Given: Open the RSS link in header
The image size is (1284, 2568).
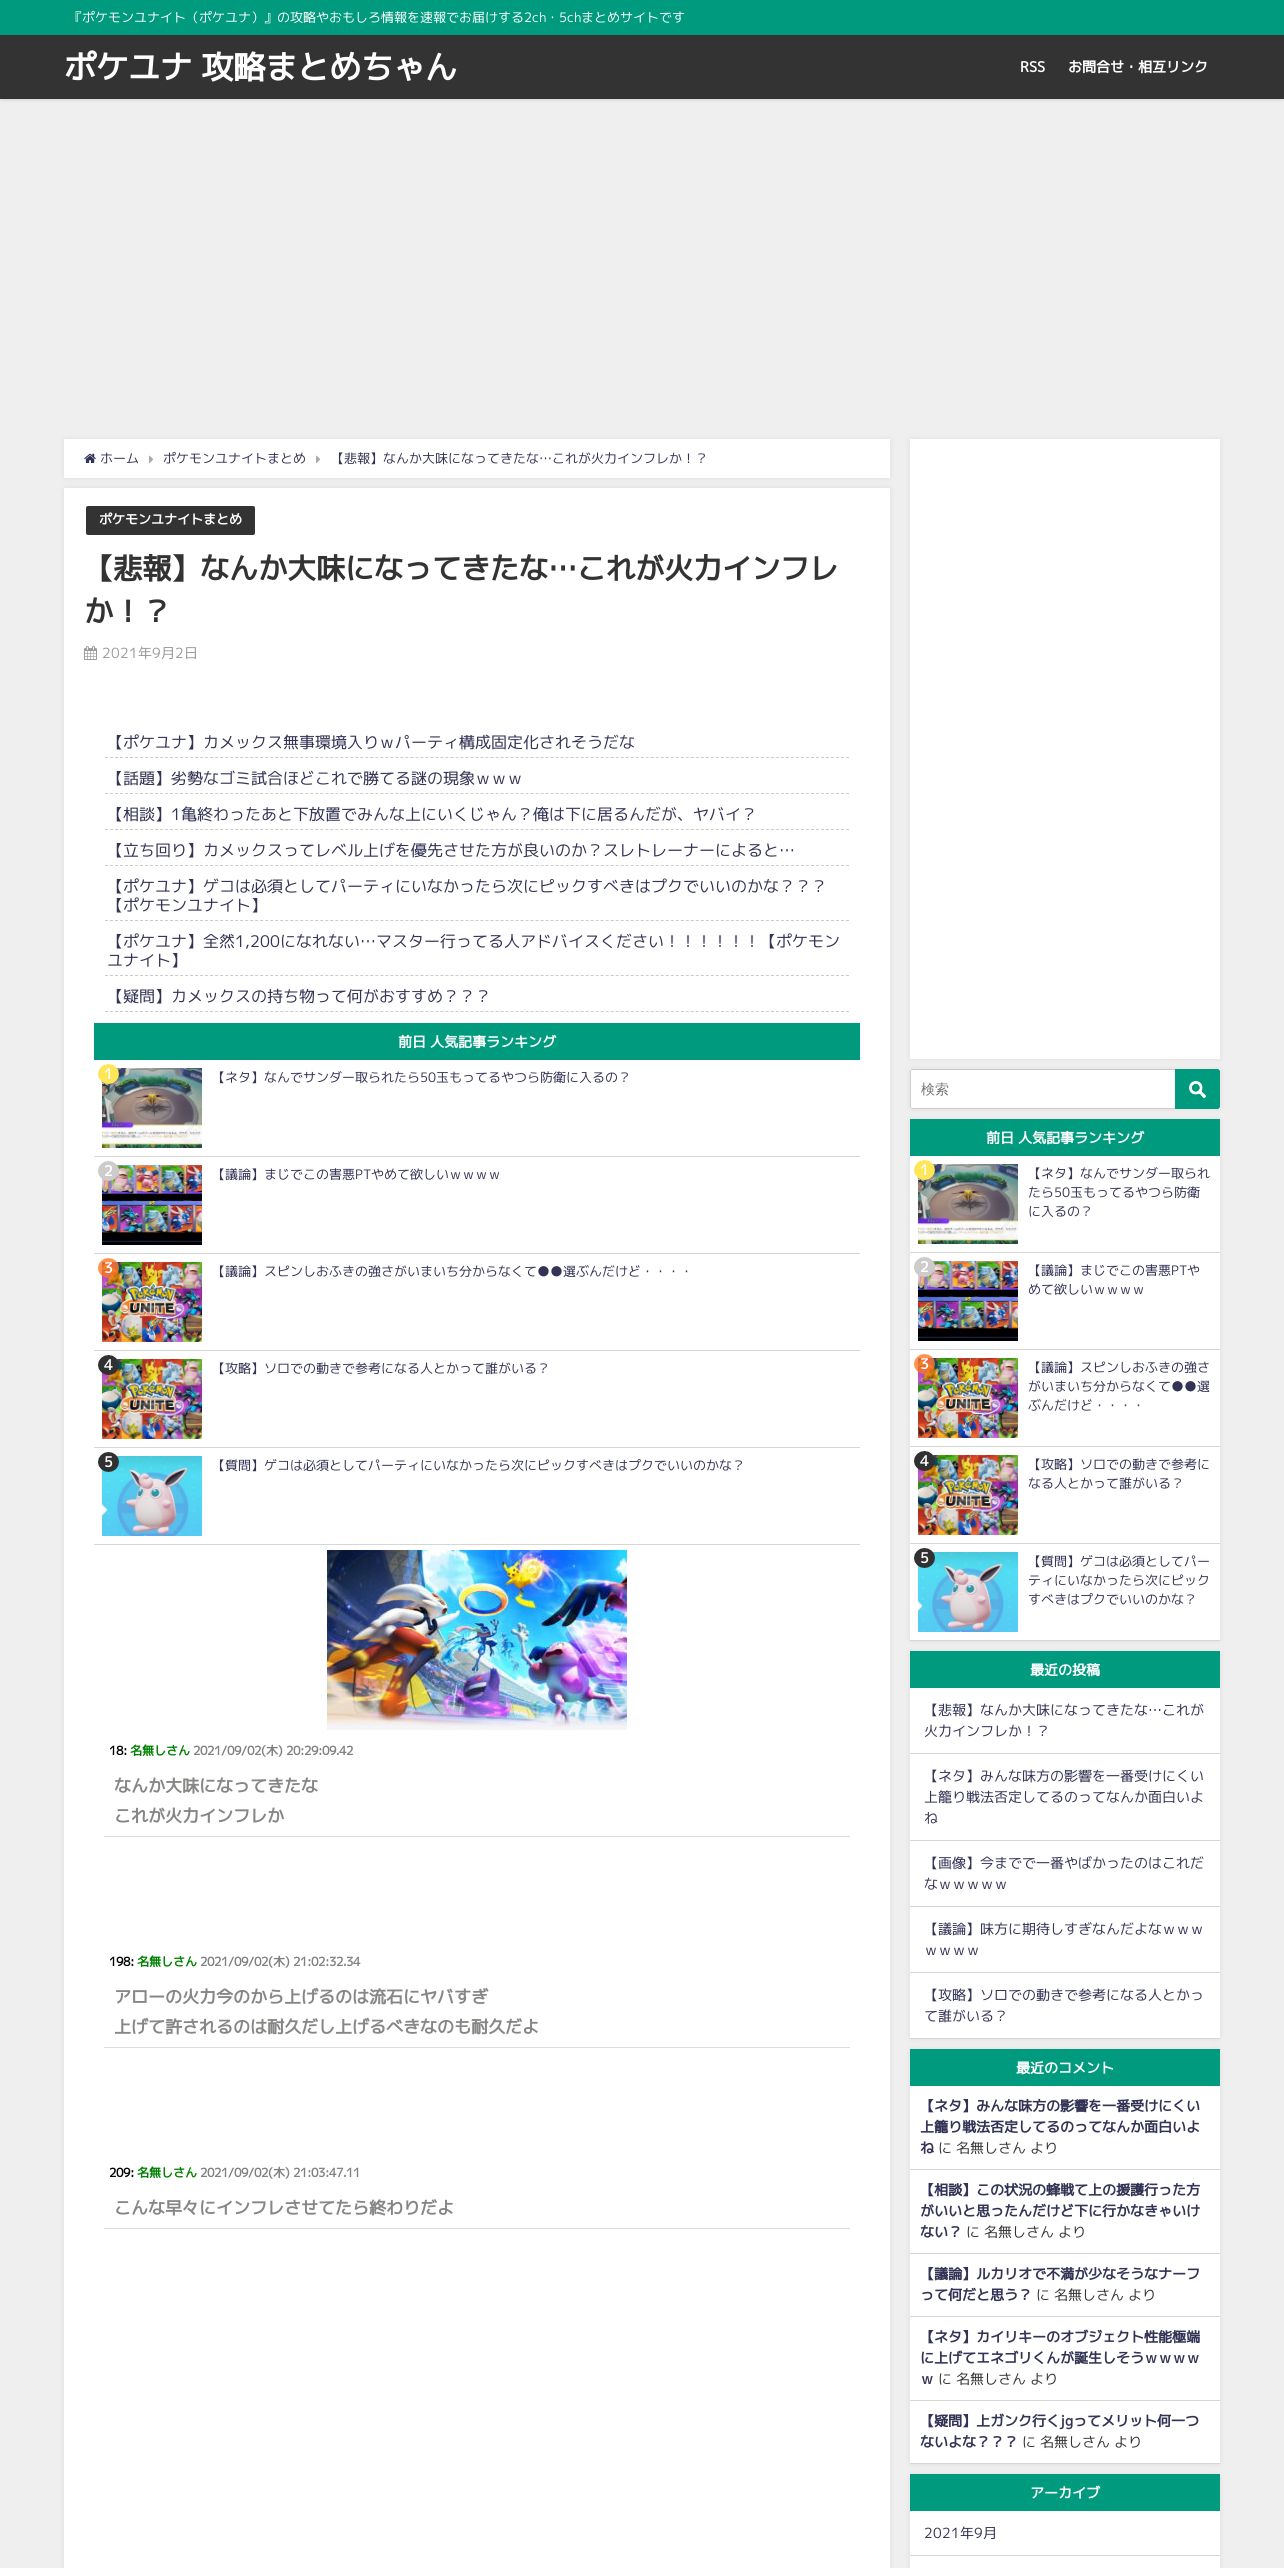Looking at the screenshot, I should tap(1032, 67).
